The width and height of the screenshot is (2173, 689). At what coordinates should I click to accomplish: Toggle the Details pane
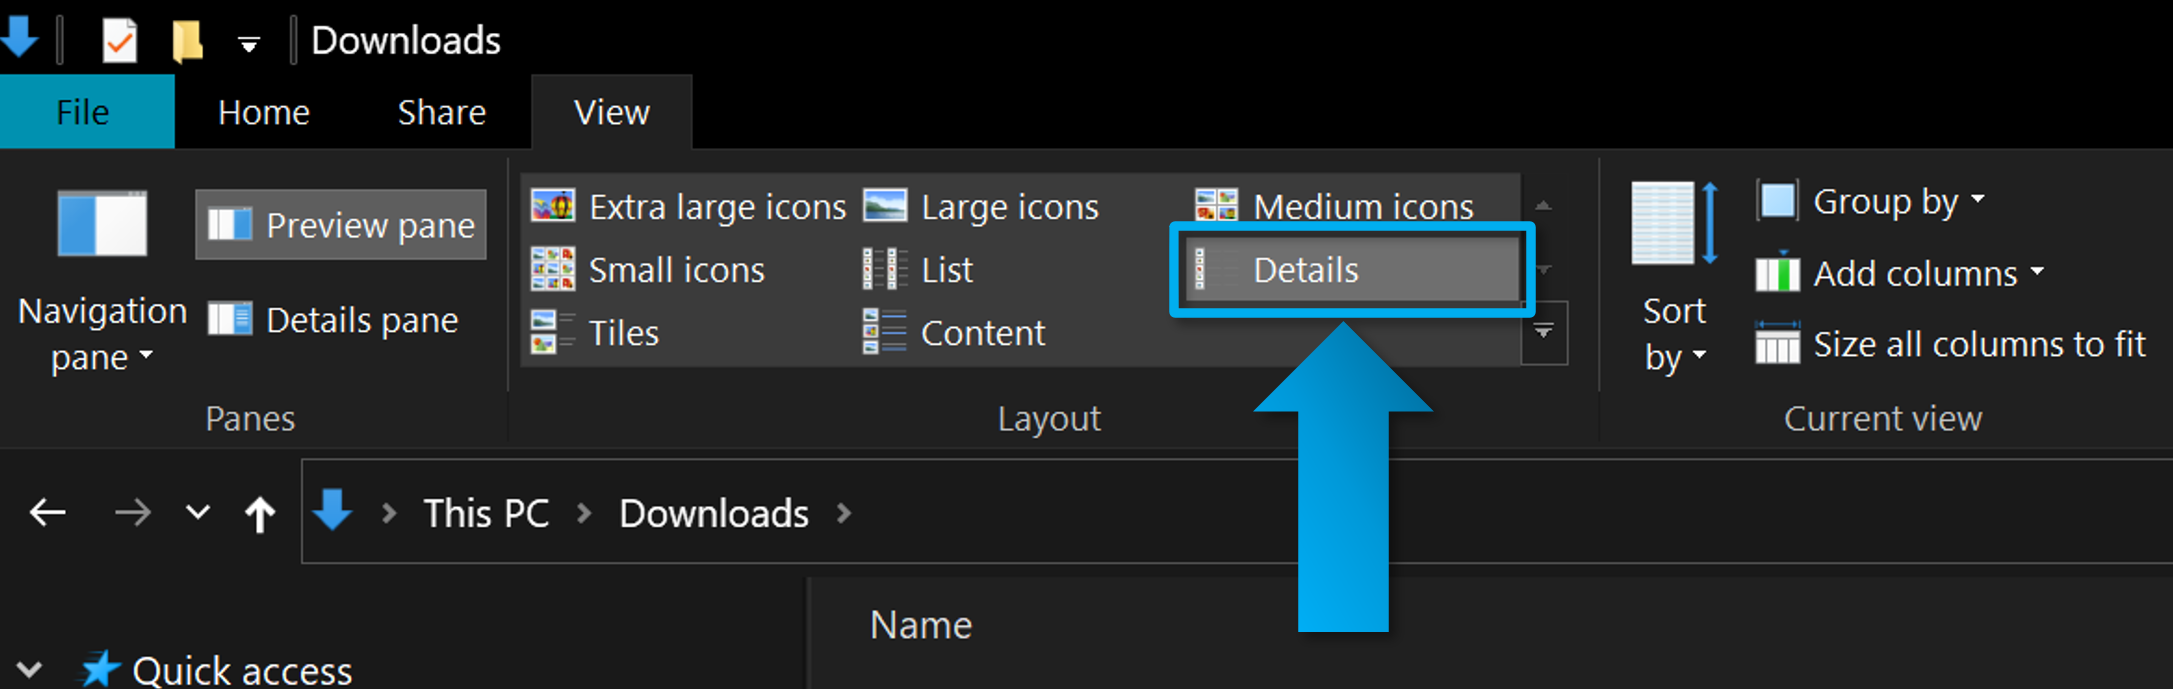[334, 320]
